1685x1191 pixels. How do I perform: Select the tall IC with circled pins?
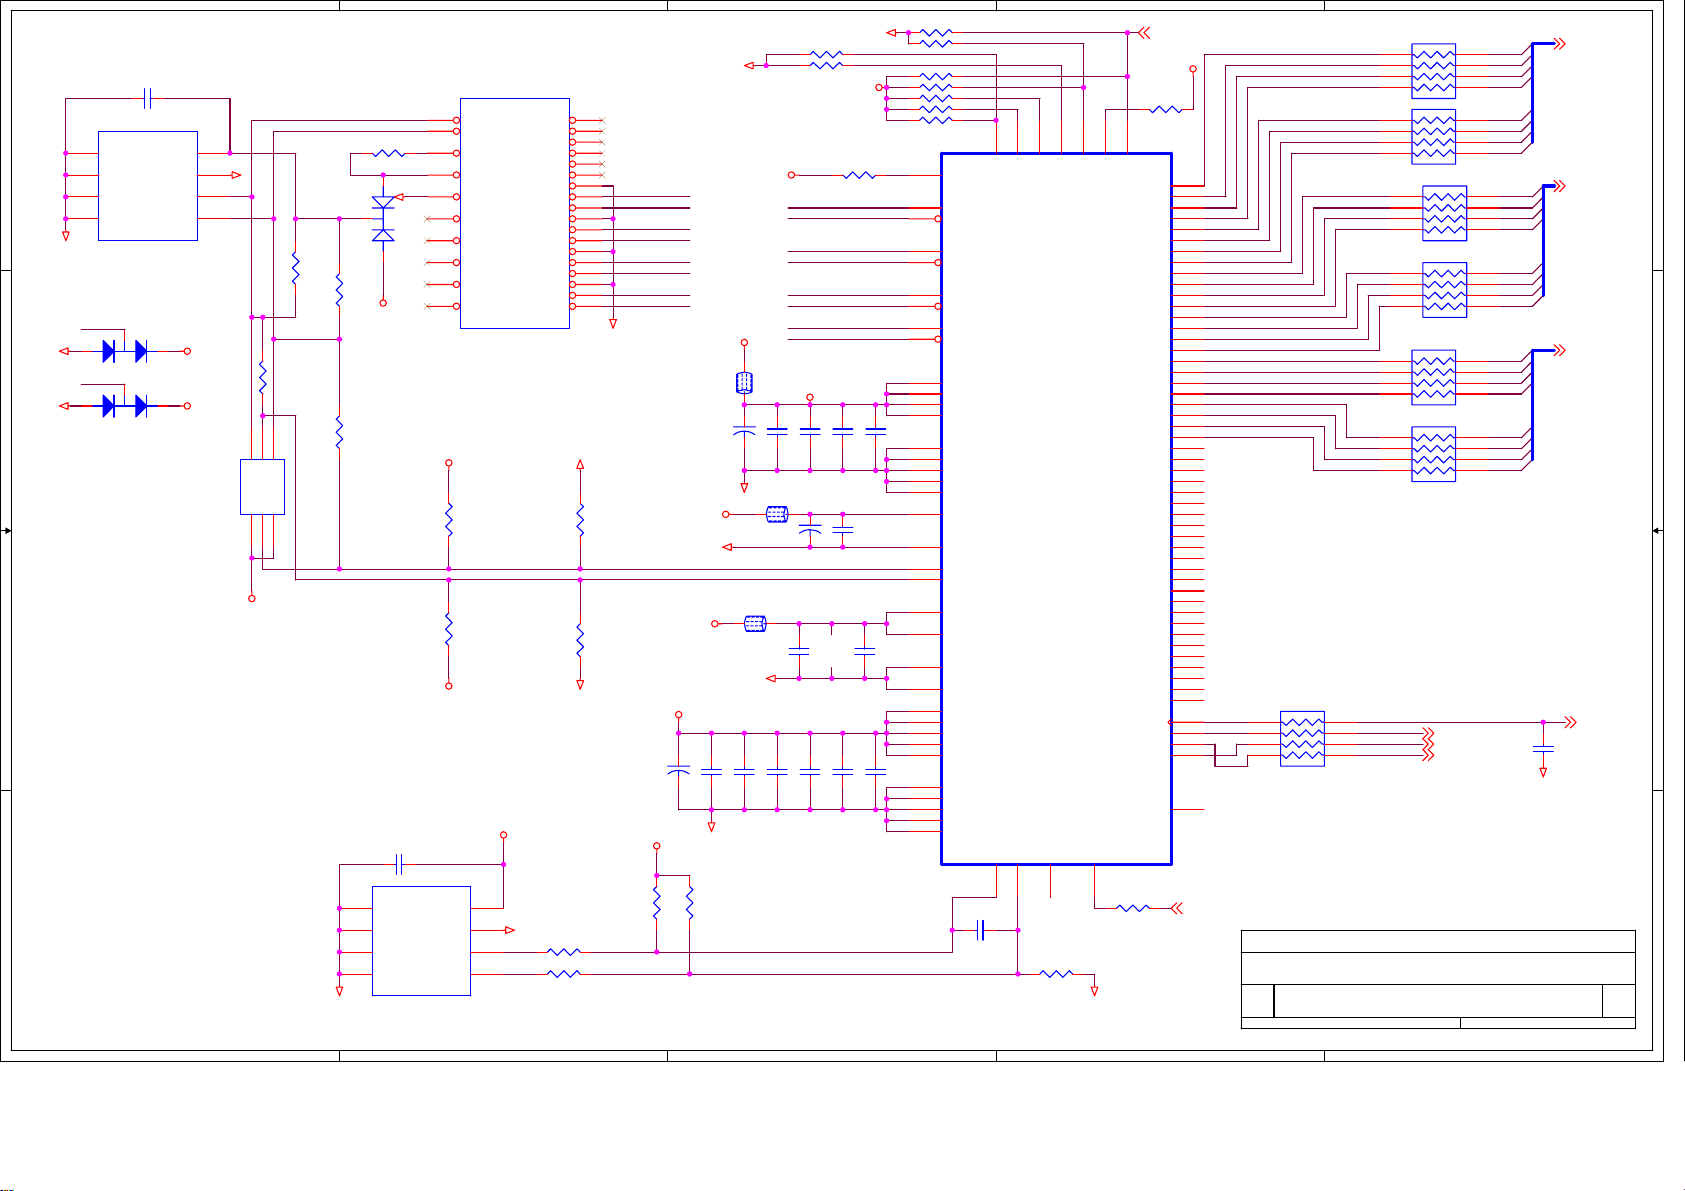click(515, 213)
